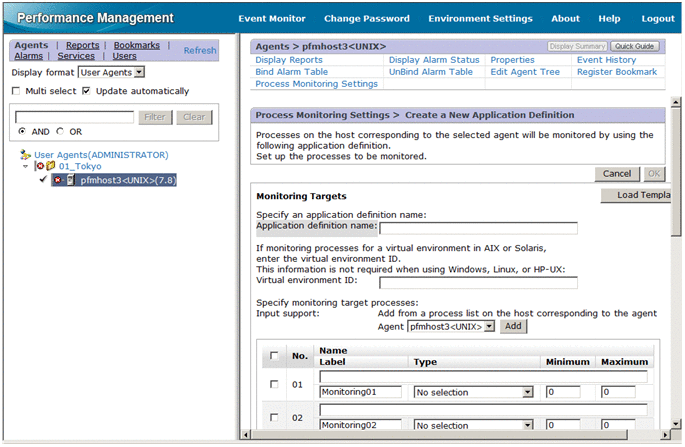The image size is (685, 447).
Task: Click the Quick Guide button
Action: 634,46
